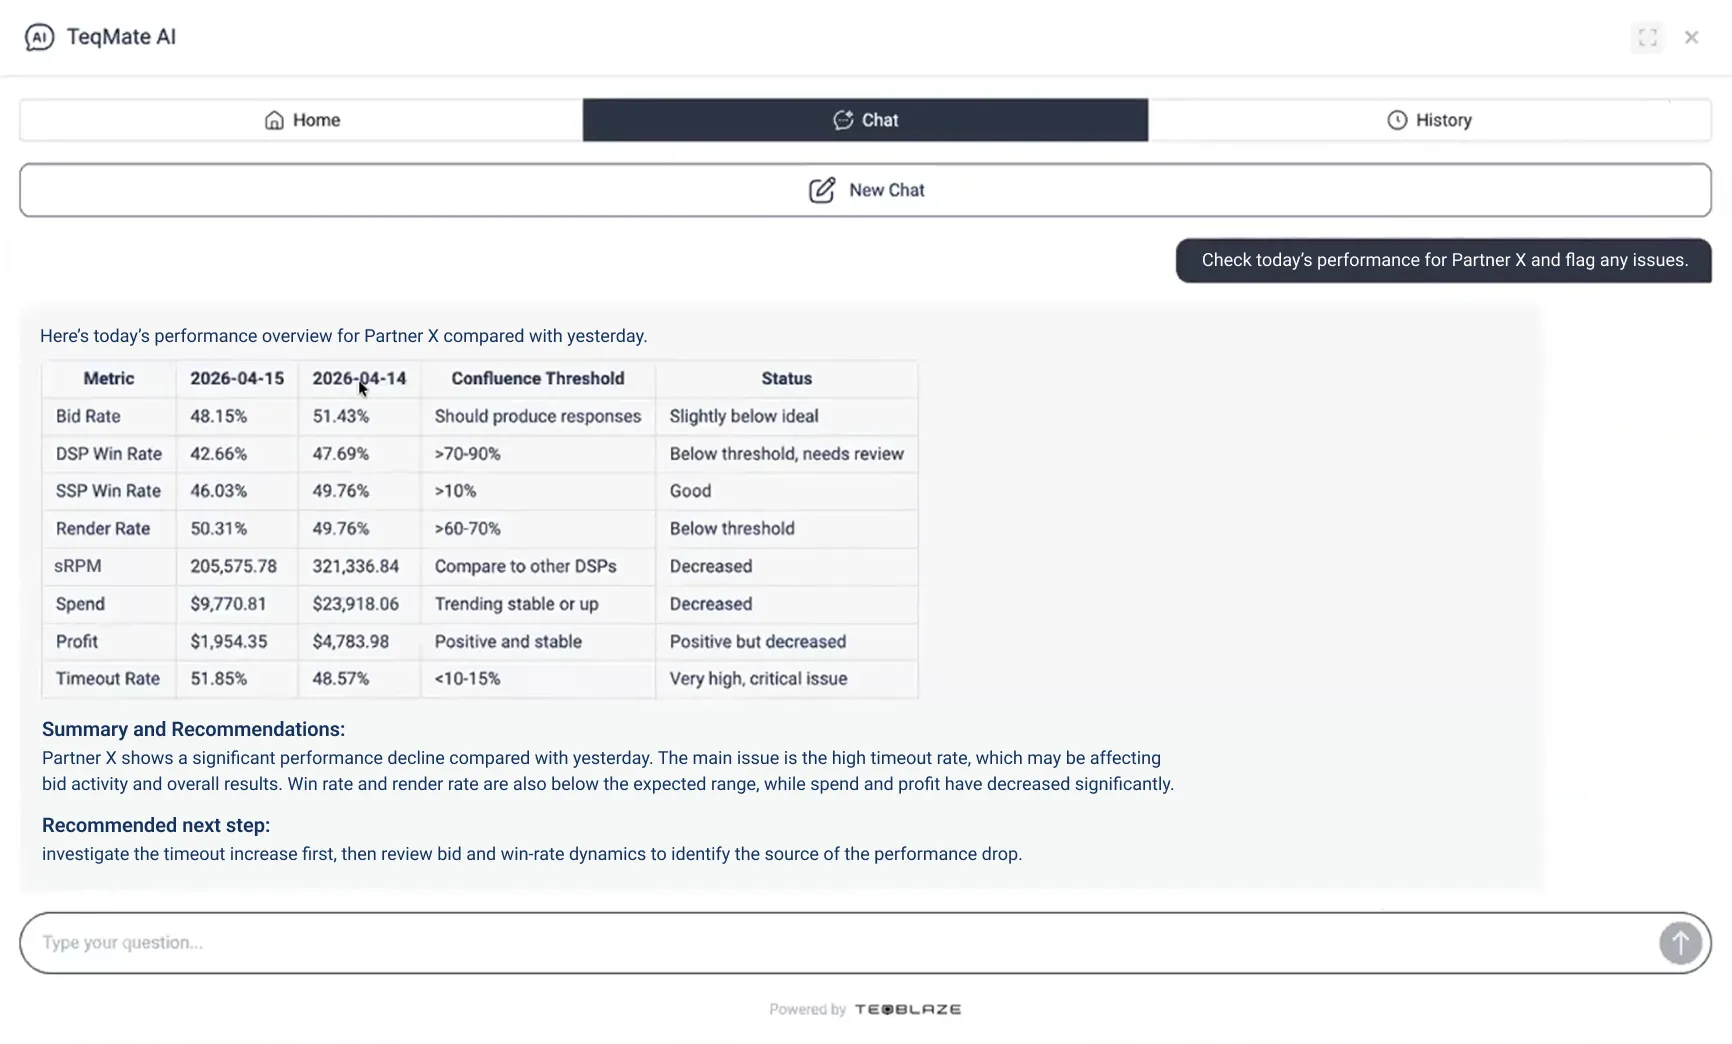Viewport: 1732px width, 1044px height.
Task: Select the 2026-04-15 column header
Action: point(237,378)
